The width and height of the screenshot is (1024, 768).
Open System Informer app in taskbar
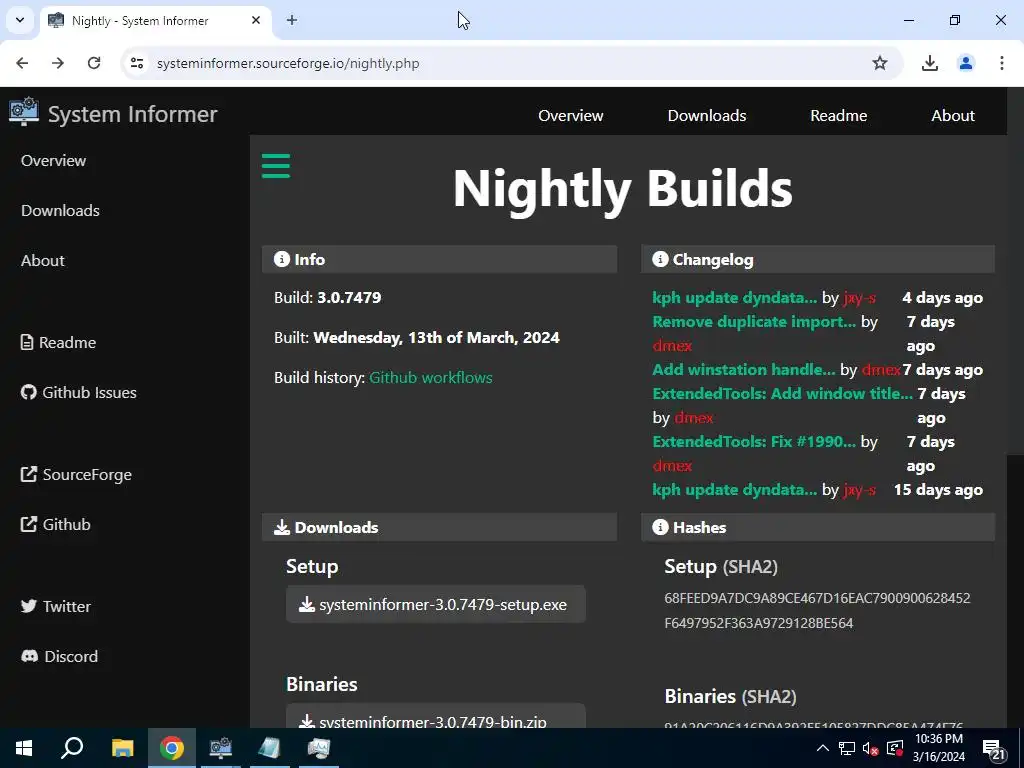[221, 748]
